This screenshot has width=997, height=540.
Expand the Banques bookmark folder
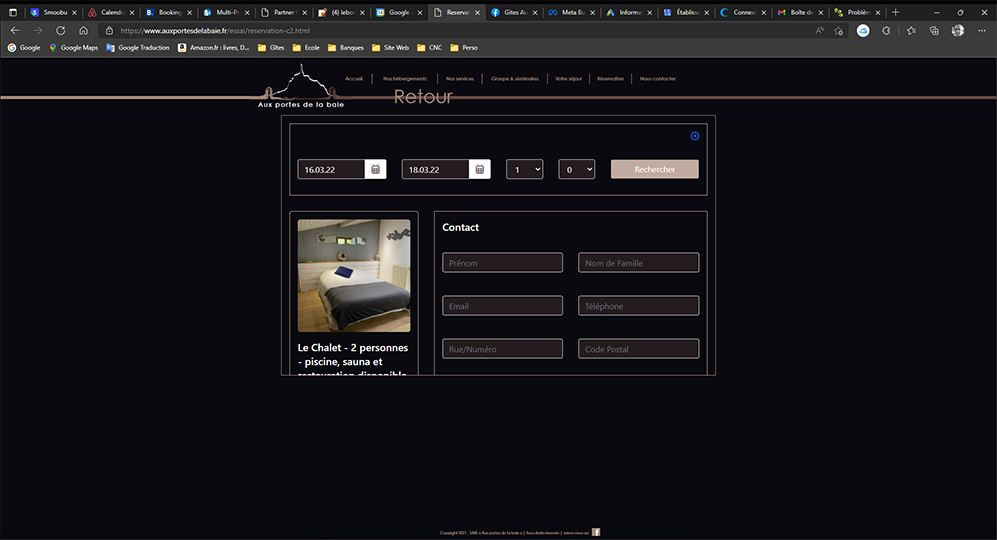click(x=346, y=48)
